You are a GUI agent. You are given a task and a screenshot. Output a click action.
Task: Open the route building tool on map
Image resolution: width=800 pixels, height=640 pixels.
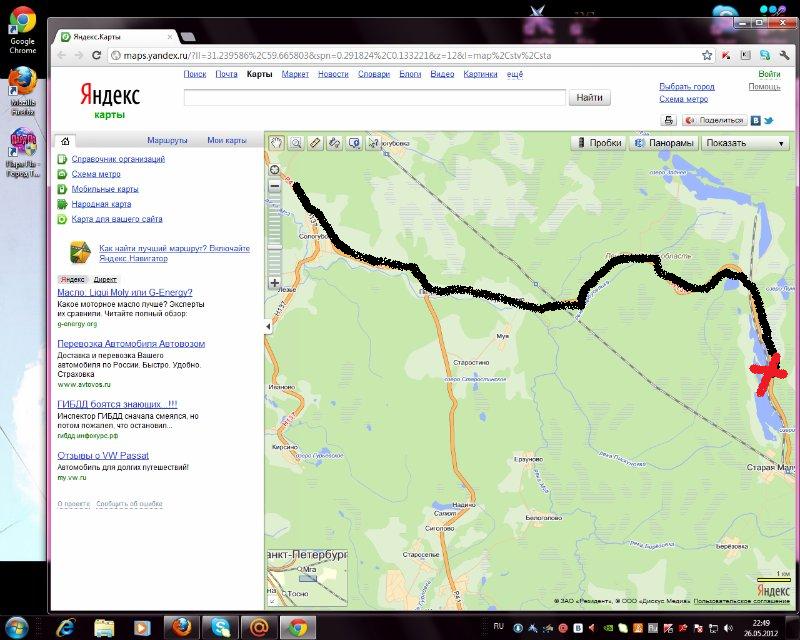click(335, 143)
